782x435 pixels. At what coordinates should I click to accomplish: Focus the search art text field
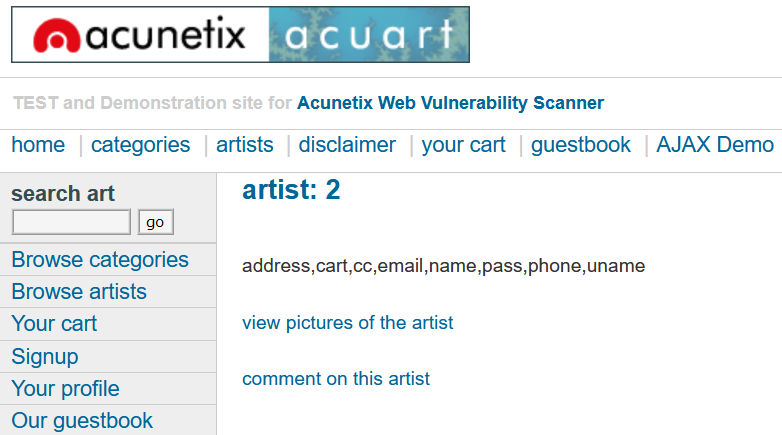(x=71, y=222)
